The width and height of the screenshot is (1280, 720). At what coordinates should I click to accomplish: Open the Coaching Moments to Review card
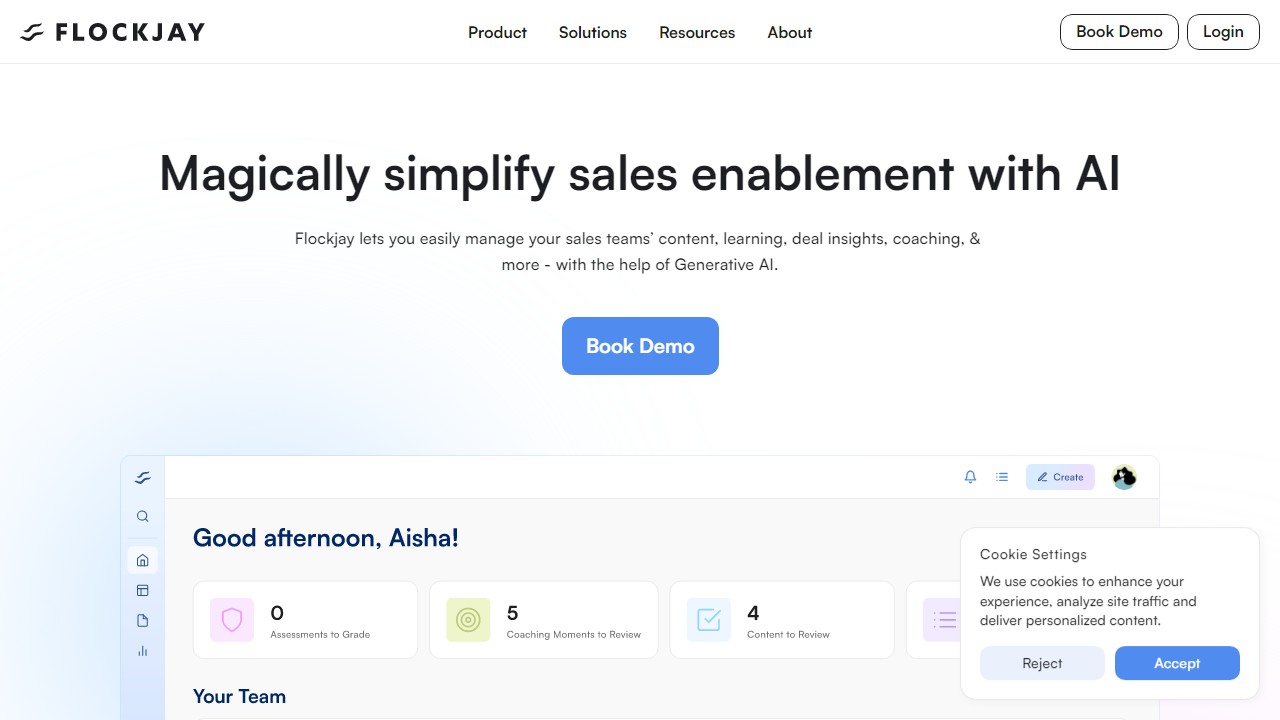pos(544,620)
